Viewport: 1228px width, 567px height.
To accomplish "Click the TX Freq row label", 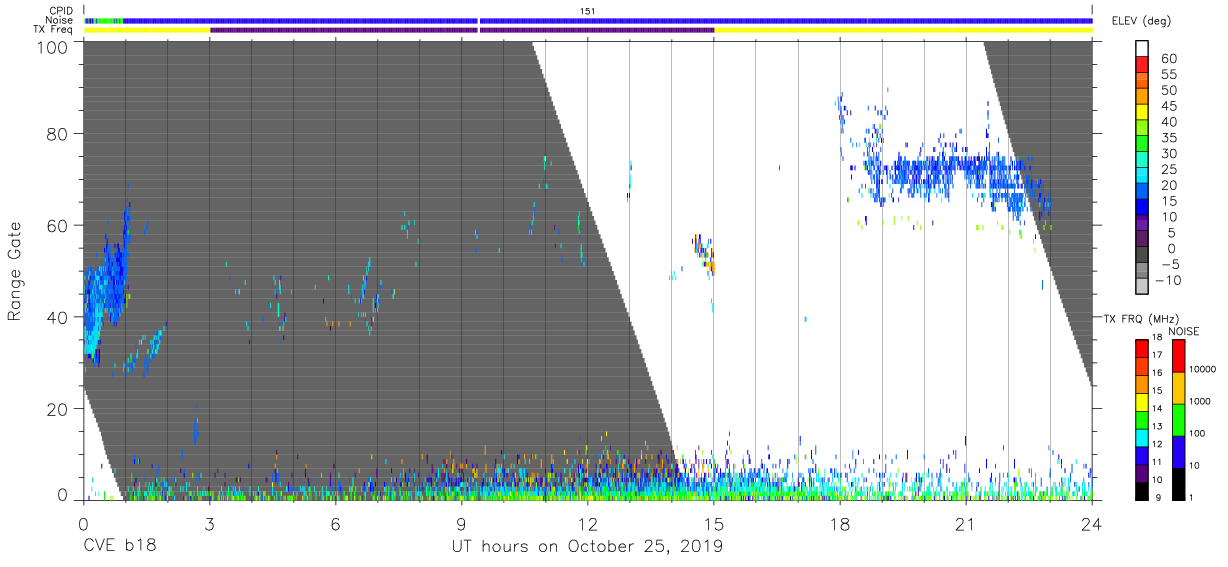I will (54, 30).
